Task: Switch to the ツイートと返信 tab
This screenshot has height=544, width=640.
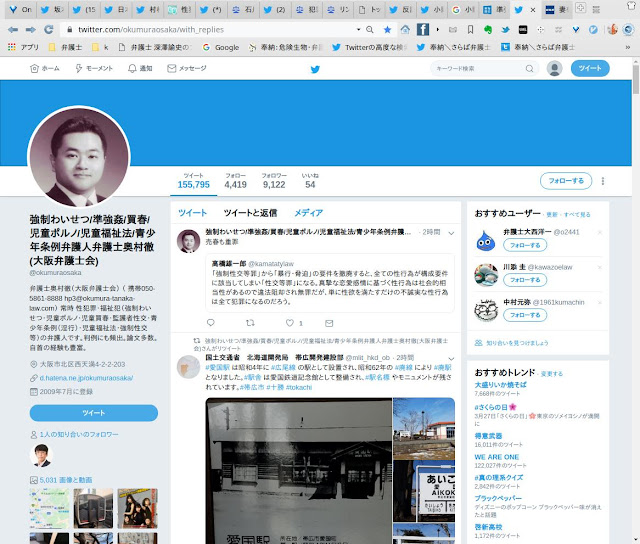Action: (x=250, y=213)
